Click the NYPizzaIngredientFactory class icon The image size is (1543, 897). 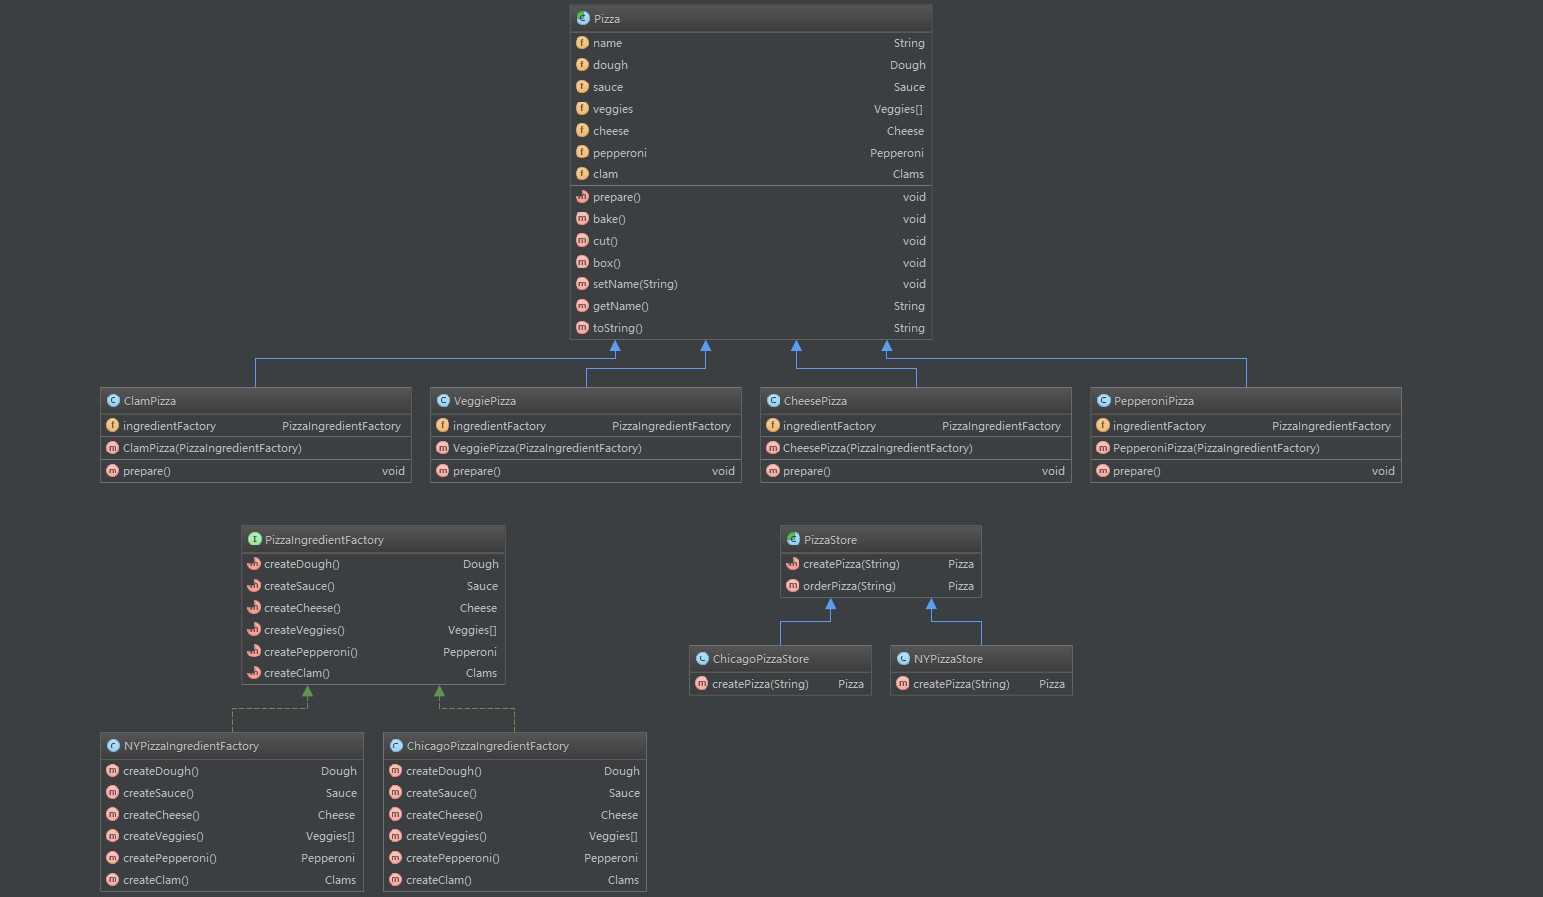coord(113,745)
